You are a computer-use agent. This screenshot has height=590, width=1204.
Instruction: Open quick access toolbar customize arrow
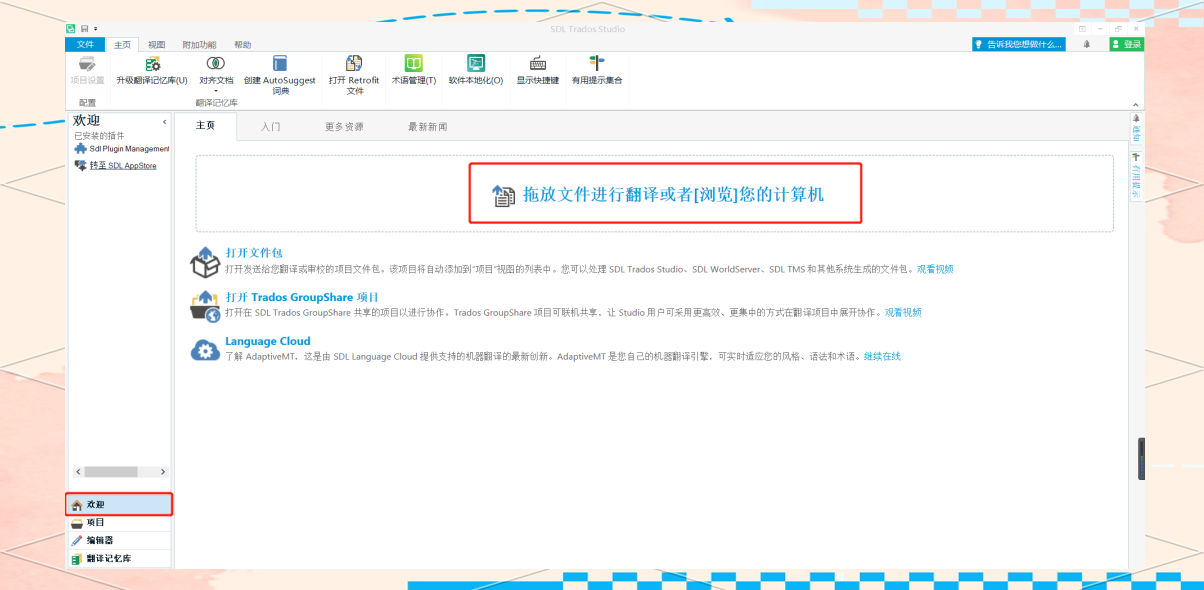94,29
